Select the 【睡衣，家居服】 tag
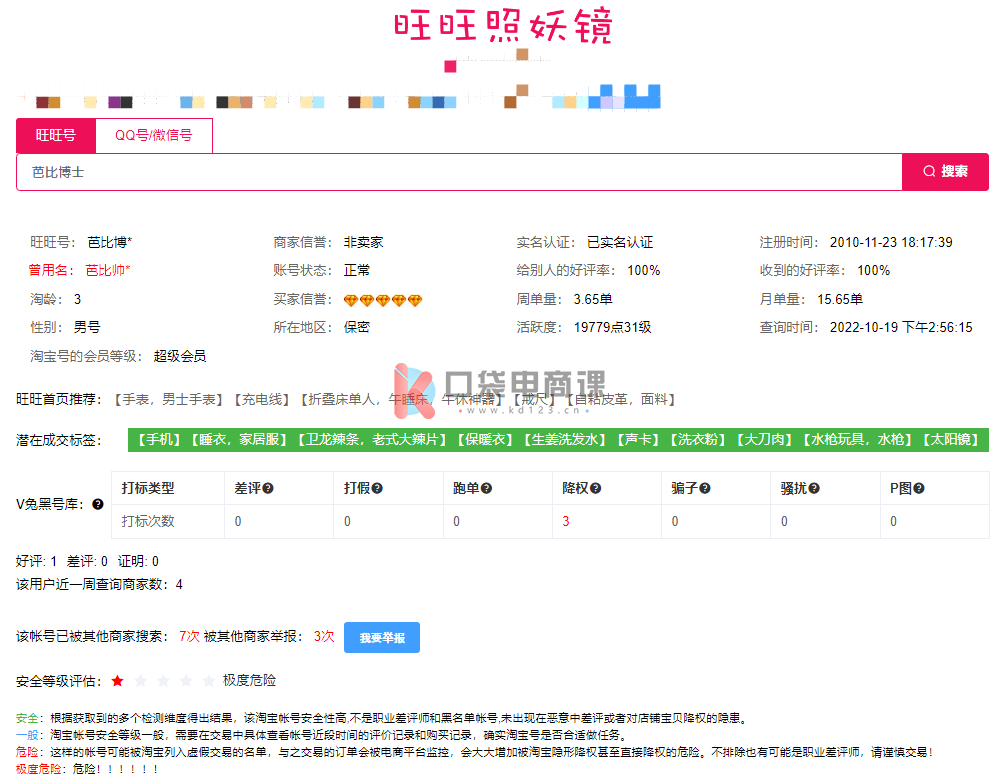 tap(239, 439)
